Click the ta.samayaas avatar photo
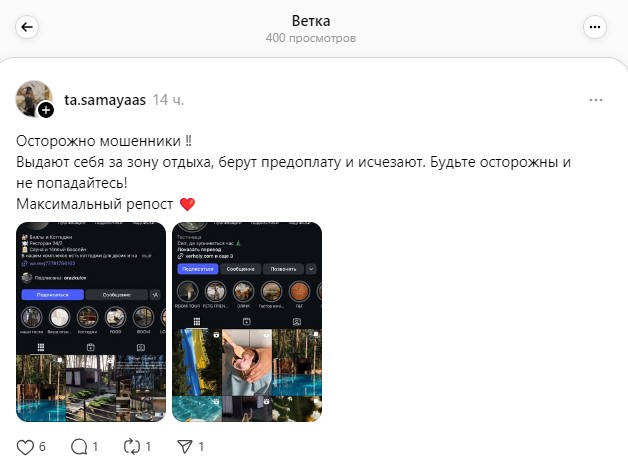Screen dimensions: 628x464 click(x=34, y=98)
